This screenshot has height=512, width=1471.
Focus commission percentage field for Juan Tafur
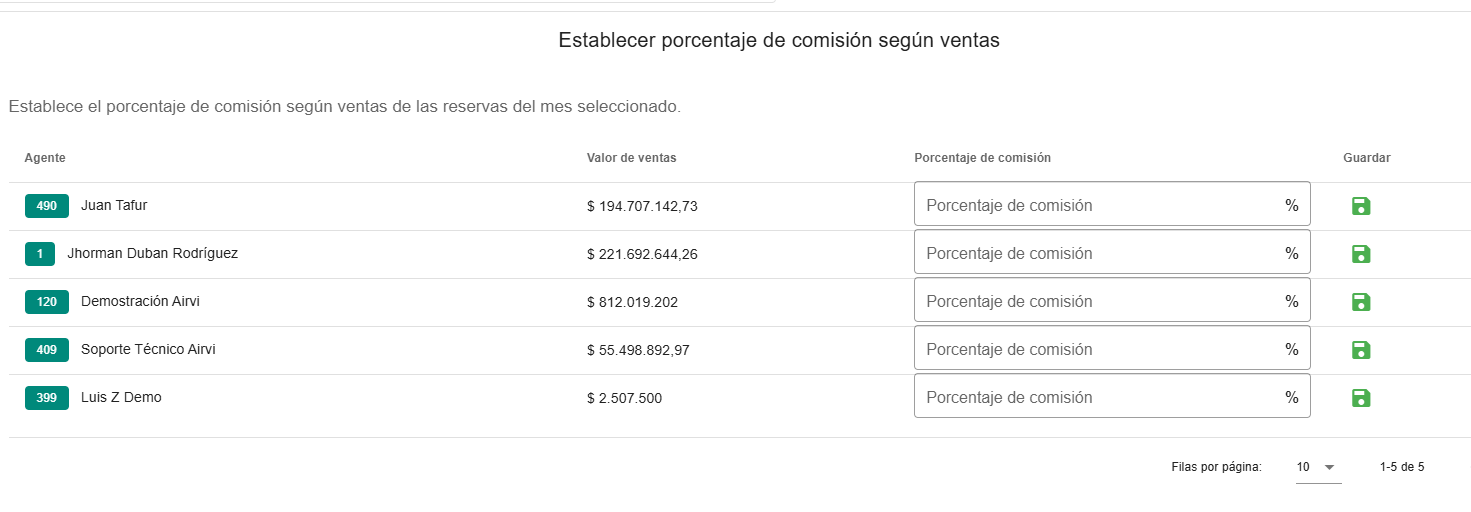pyautogui.click(x=1100, y=205)
